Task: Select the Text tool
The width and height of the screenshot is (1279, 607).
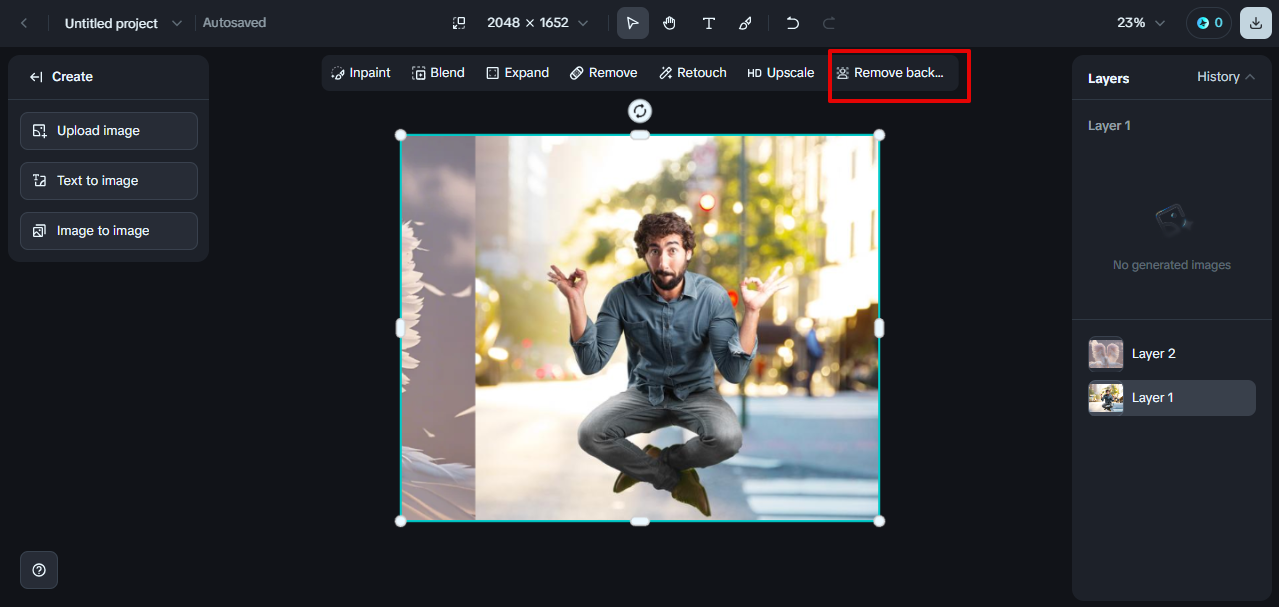Action: point(708,23)
